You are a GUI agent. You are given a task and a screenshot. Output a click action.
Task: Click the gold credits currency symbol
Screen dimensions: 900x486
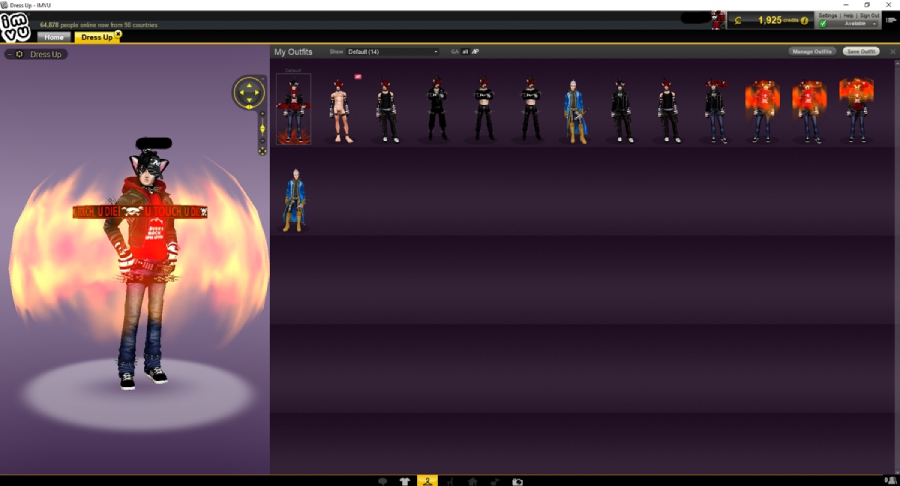point(738,21)
